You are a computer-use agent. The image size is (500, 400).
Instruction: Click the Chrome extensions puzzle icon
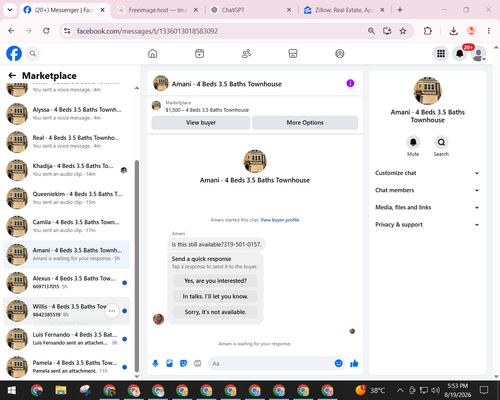click(x=428, y=31)
